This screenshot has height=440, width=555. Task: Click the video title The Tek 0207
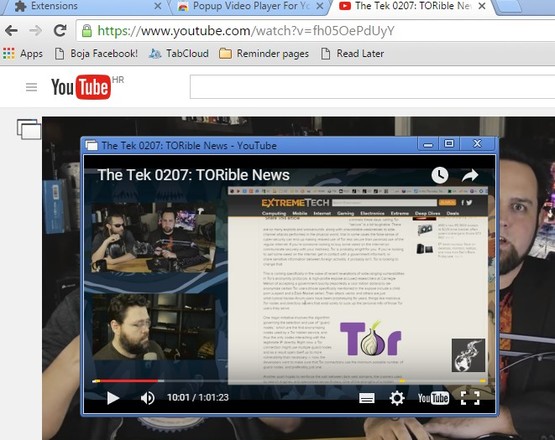(x=194, y=175)
